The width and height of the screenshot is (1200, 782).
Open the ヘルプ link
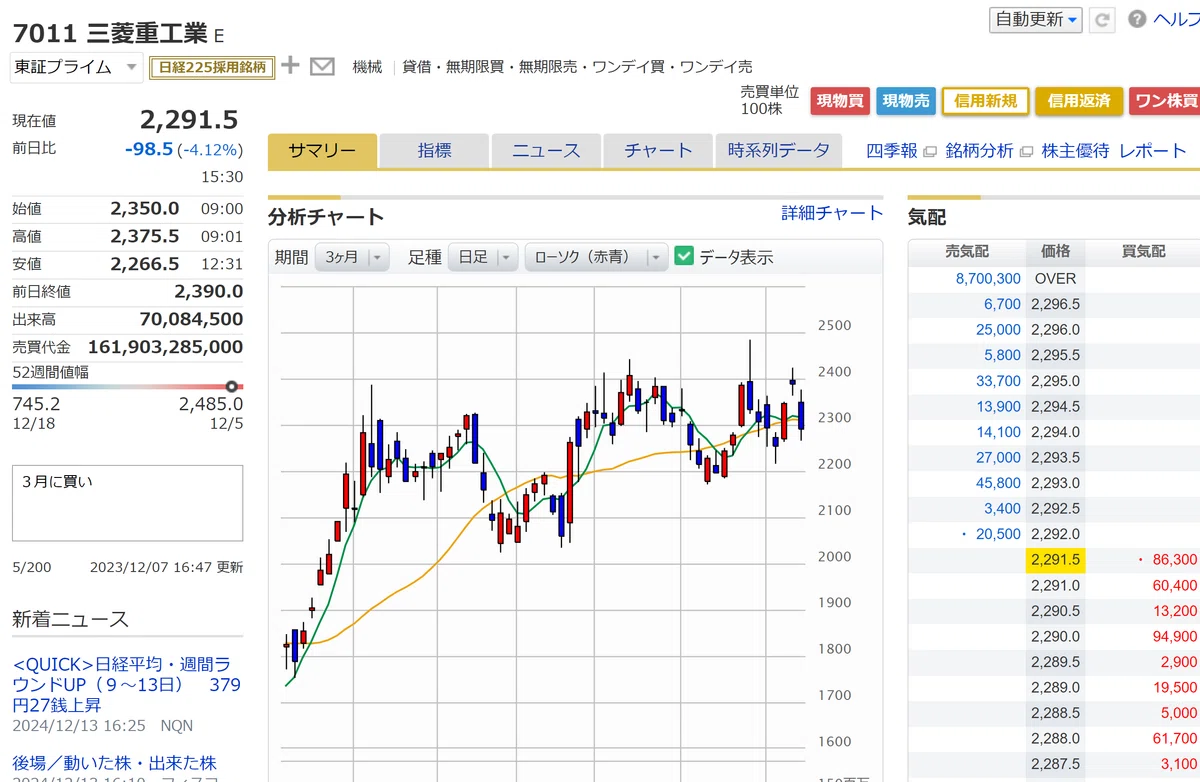pyautogui.click(x=1176, y=19)
